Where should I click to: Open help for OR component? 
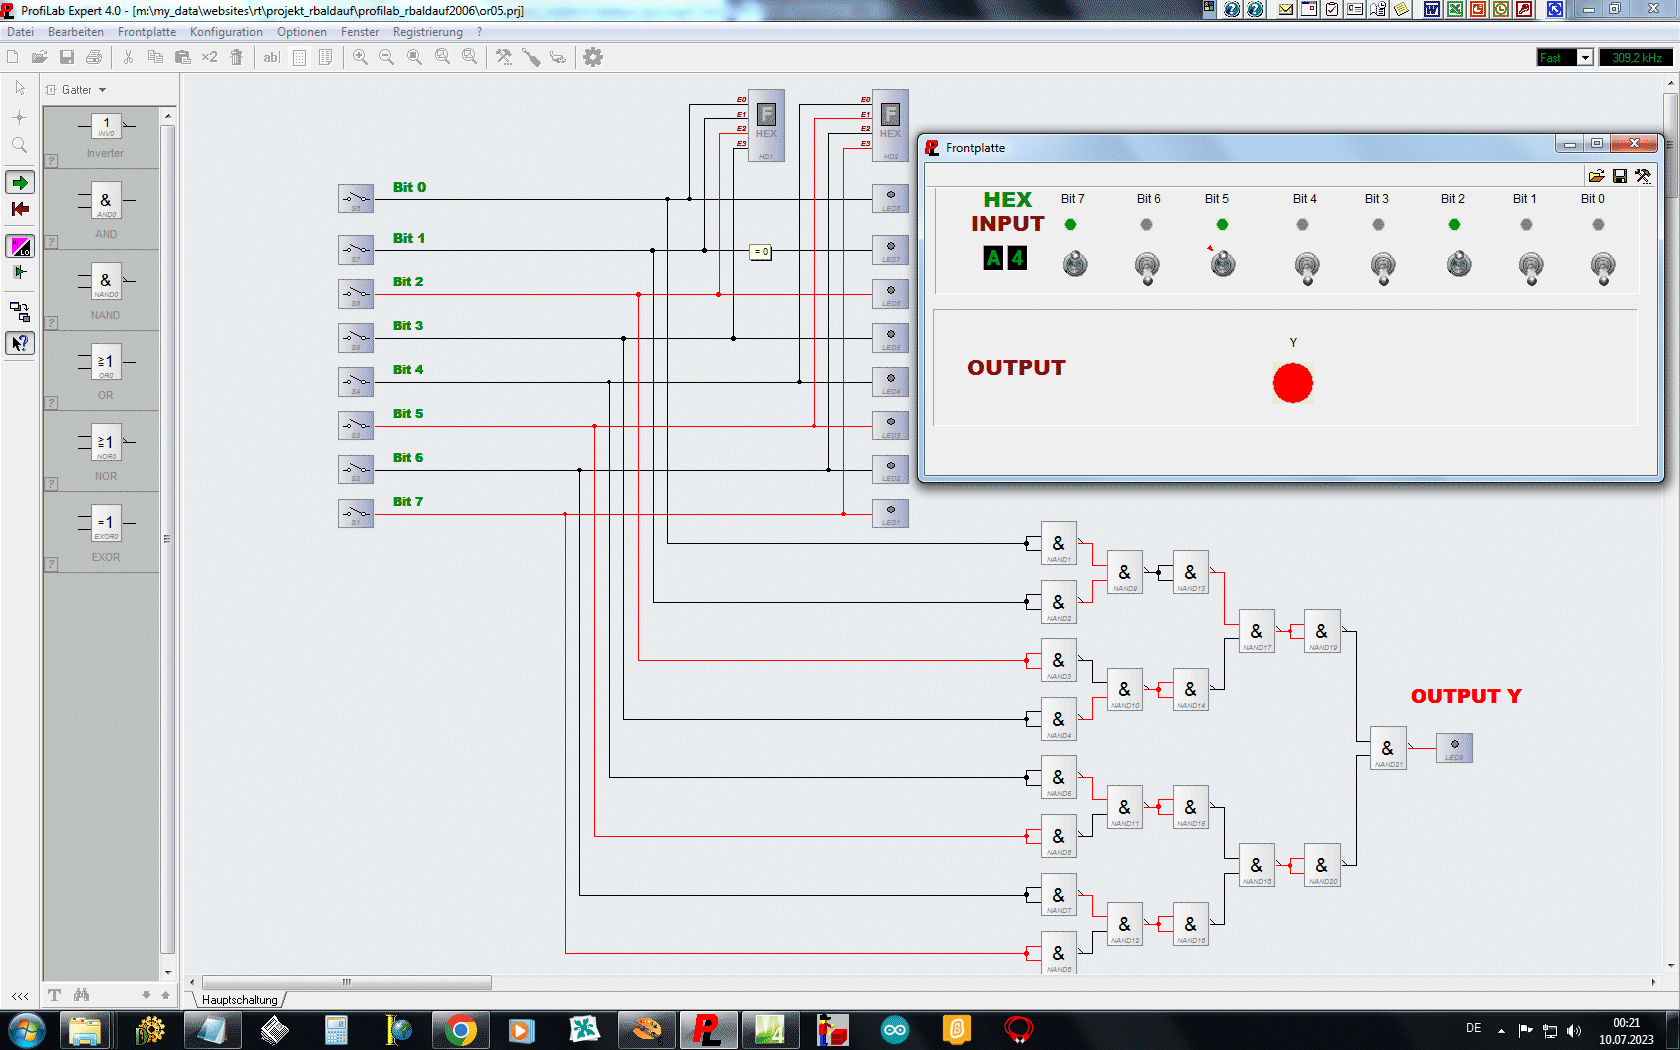[51, 403]
